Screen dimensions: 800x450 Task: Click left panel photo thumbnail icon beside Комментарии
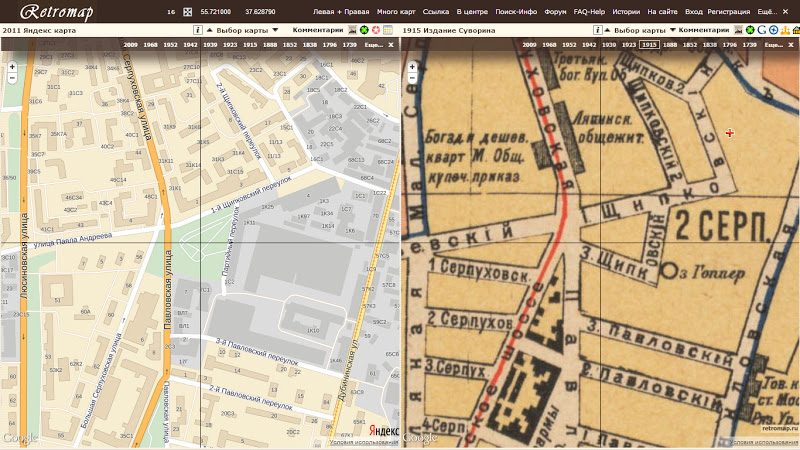pyautogui.click(x=353, y=30)
